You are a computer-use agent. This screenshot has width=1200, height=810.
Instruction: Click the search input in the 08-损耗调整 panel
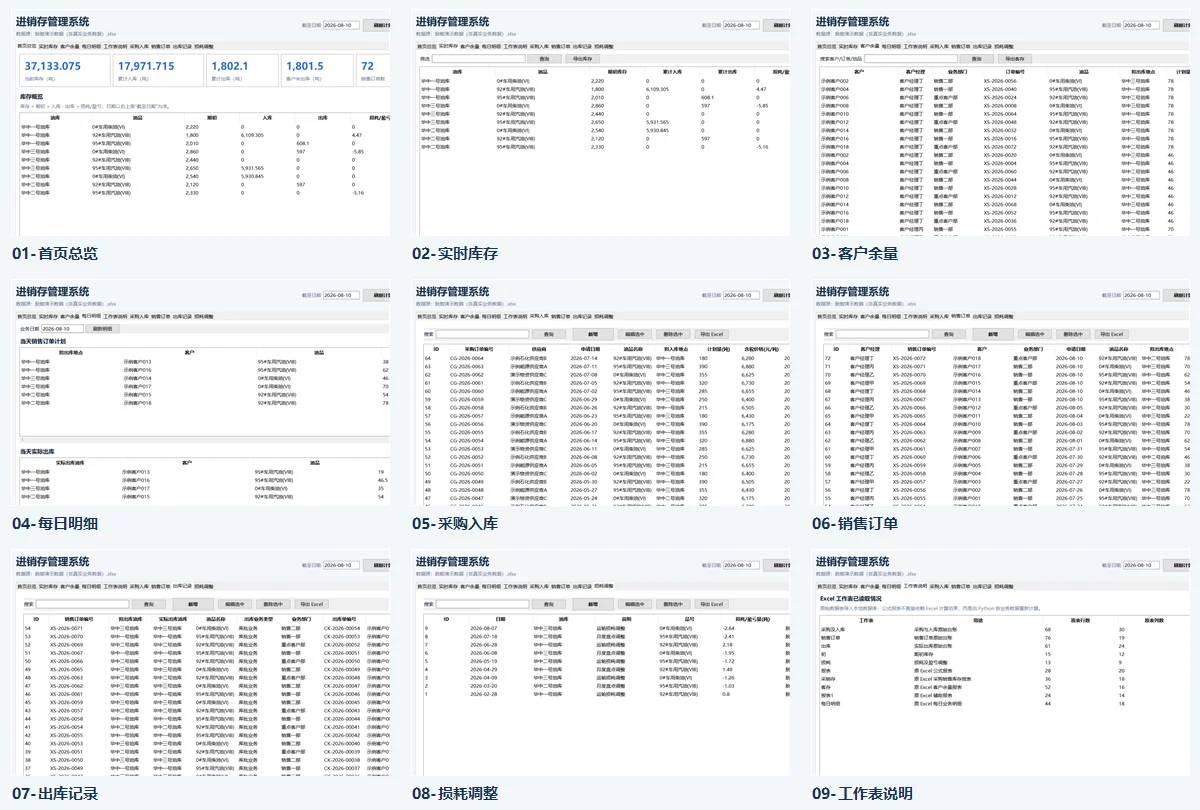coord(483,604)
